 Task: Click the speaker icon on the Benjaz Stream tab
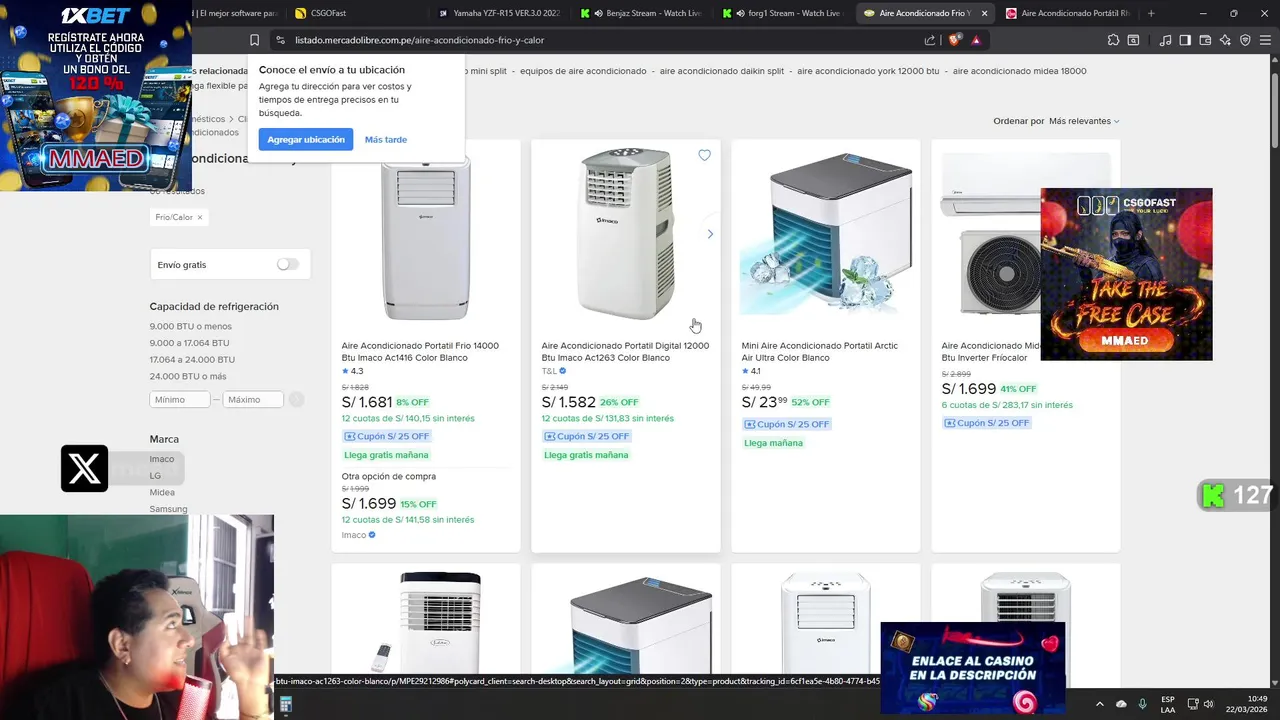599,13
